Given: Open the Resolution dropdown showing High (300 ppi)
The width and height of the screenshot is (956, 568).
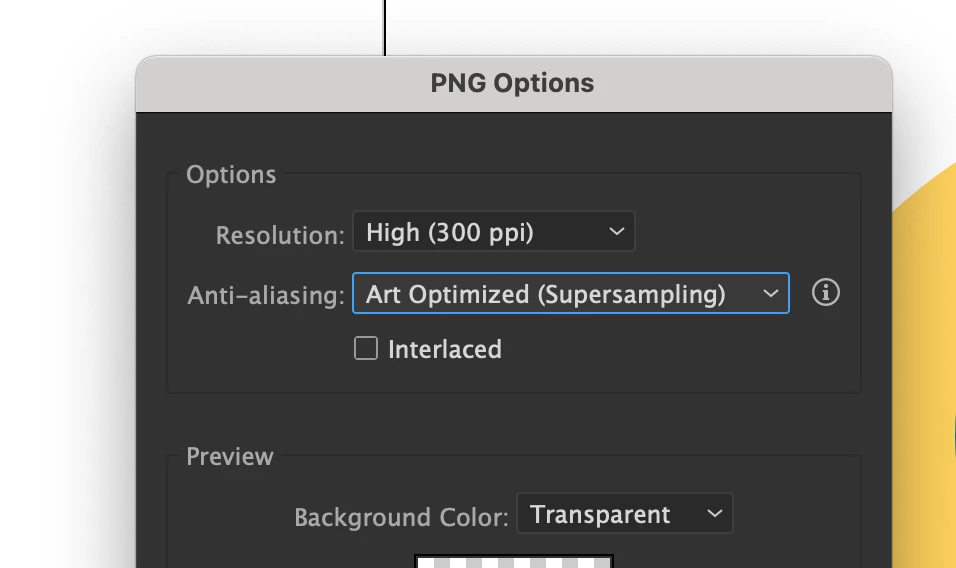Looking at the screenshot, I should click(493, 233).
